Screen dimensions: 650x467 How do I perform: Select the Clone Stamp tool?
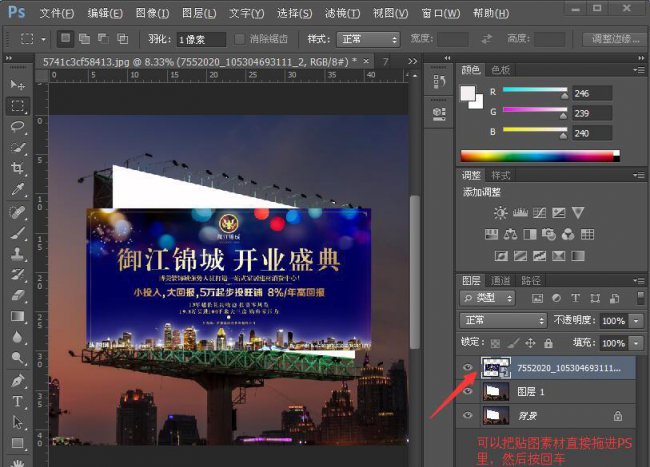coord(17,254)
